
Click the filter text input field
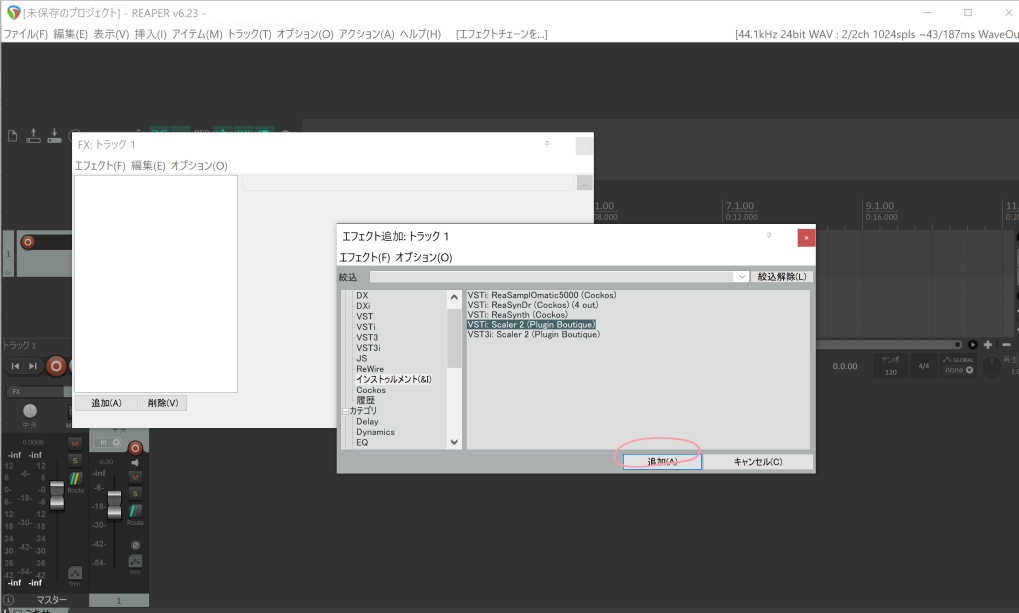tap(552, 277)
